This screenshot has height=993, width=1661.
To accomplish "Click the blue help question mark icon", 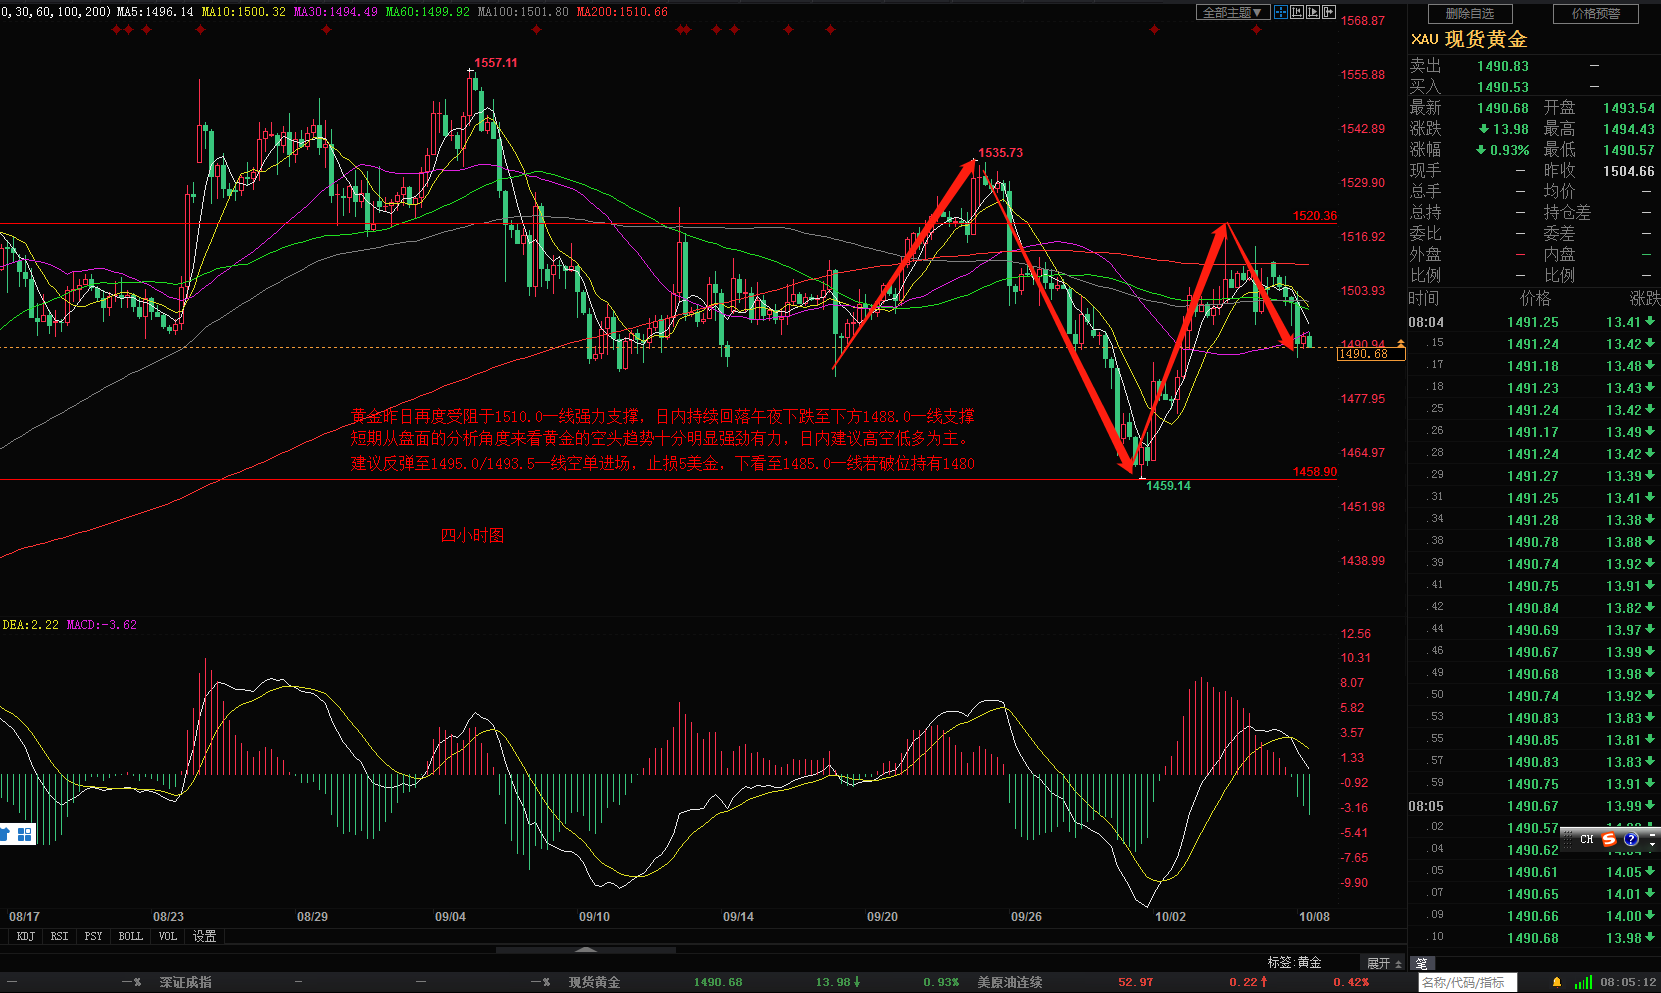I will coord(1631,839).
